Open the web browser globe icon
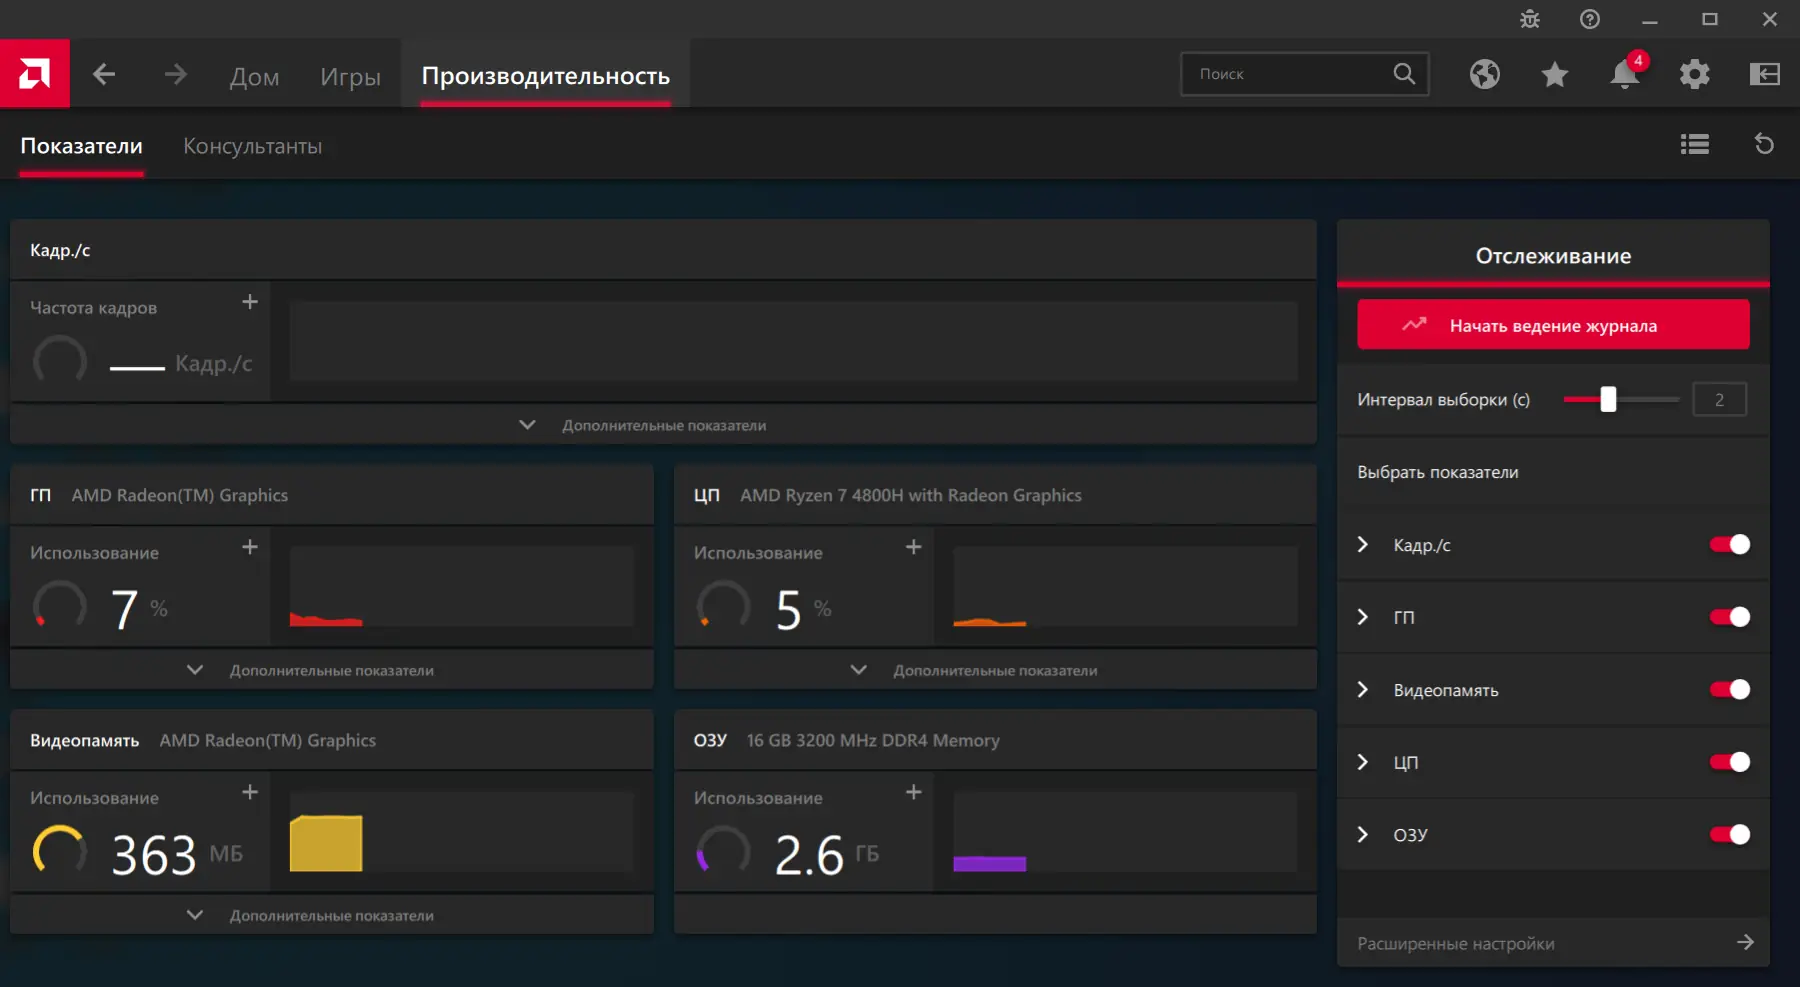The image size is (1800, 987). 1485,74
